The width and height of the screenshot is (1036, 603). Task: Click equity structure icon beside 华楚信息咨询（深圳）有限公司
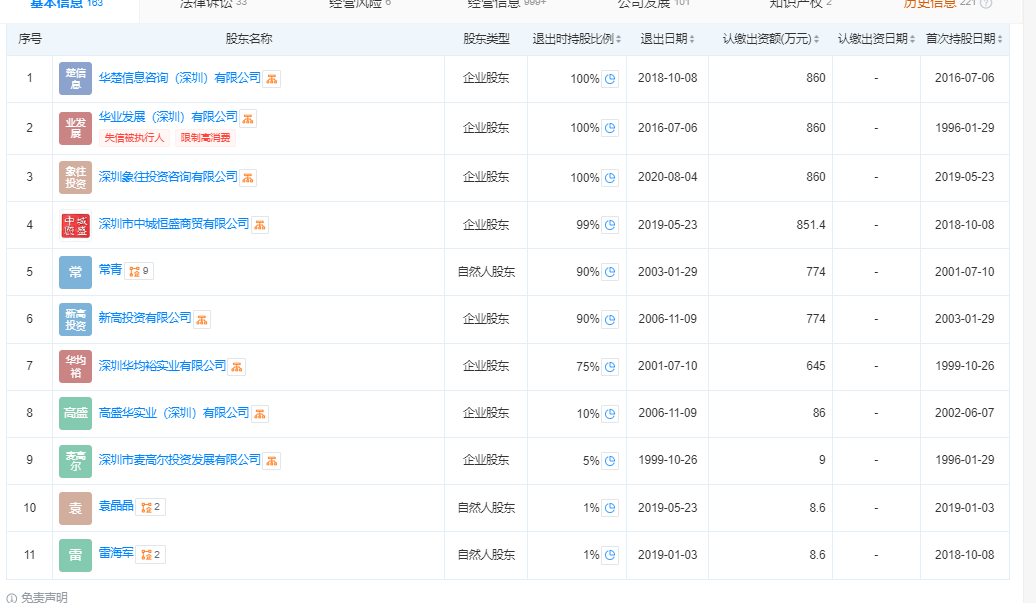pos(272,79)
